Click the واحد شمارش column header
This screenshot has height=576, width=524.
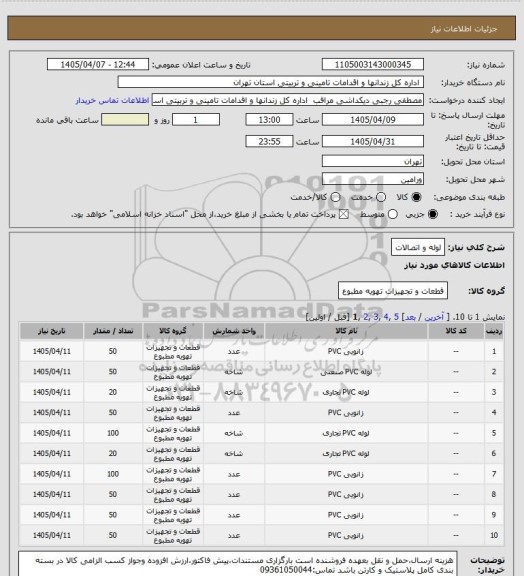click(234, 331)
